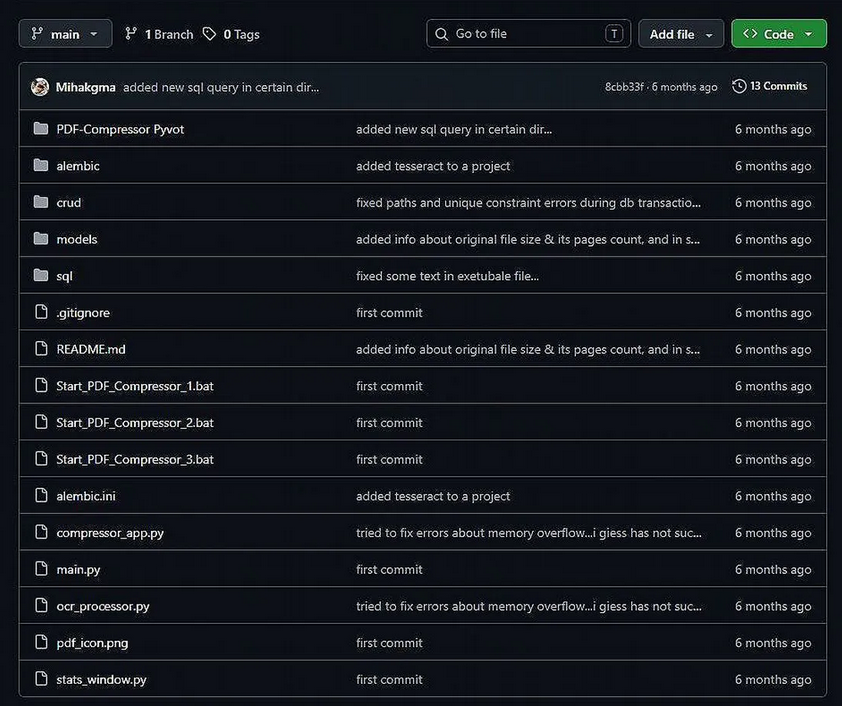The image size is (842, 706).
Task: Open the 13 Commits history
Action: [770, 86]
